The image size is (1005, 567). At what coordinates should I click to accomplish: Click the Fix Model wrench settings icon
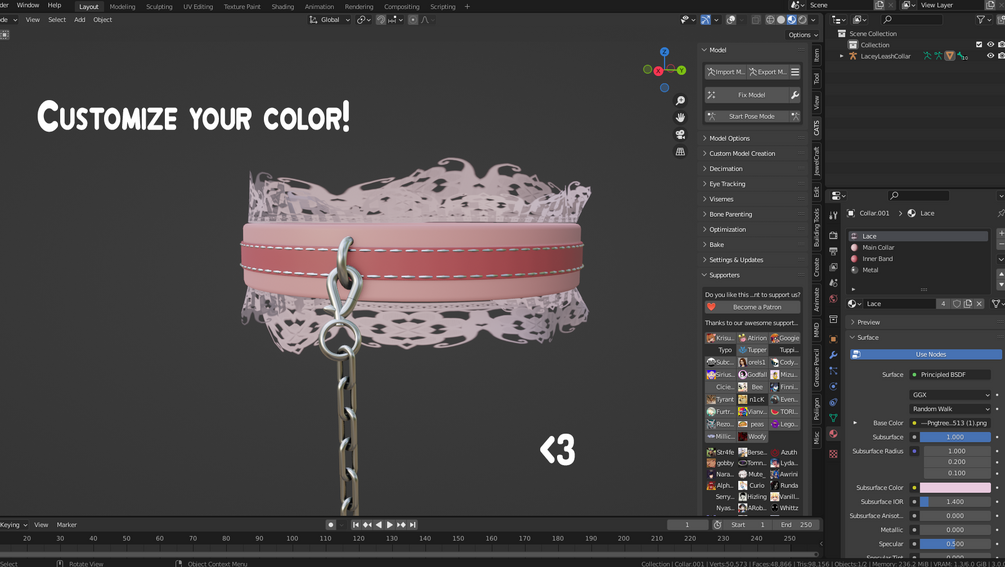pos(795,95)
